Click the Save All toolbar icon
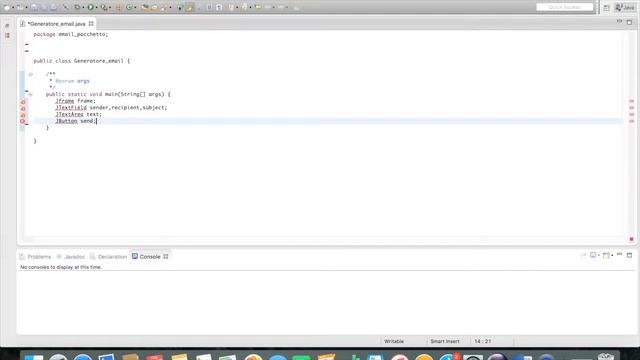Viewport: 640px width, 360px height. [x=44, y=7]
